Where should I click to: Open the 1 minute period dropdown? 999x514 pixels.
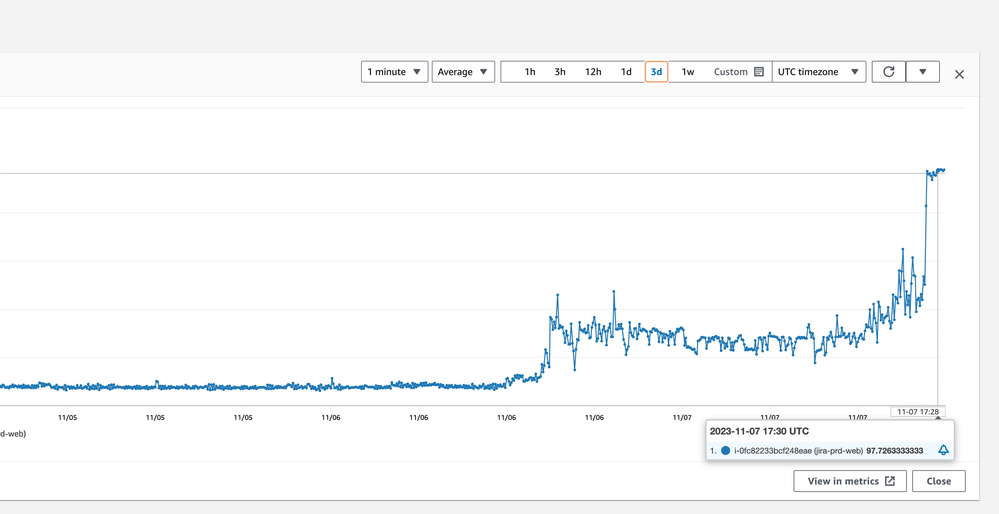[x=394, y=72]
